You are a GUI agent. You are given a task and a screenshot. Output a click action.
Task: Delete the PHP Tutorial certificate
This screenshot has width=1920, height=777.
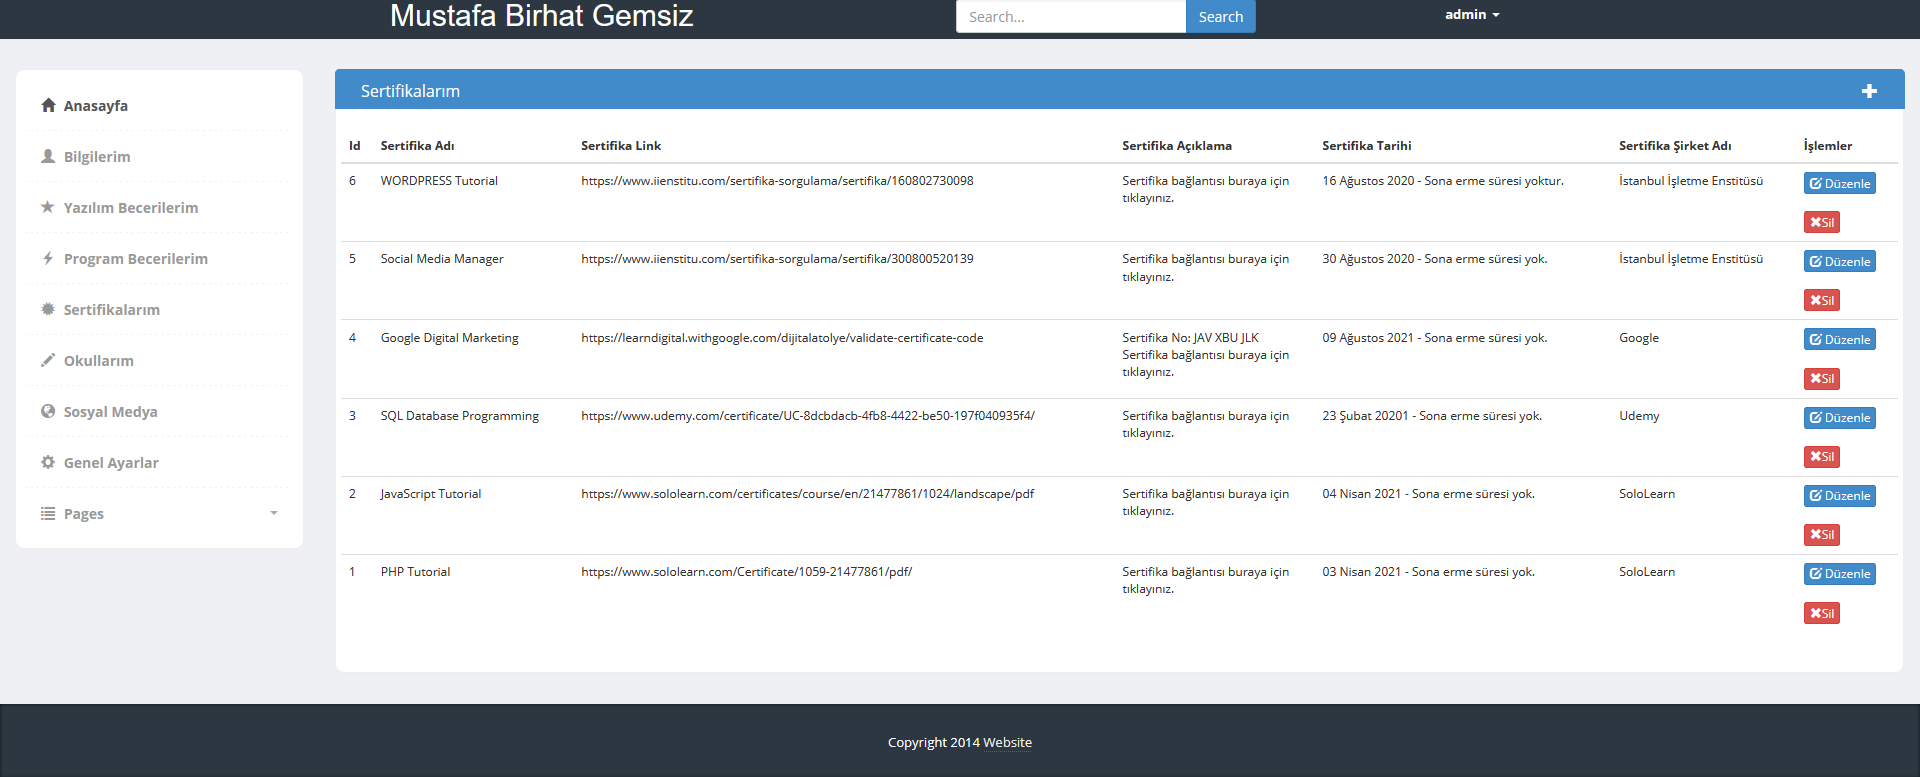tap(1821, 613)
